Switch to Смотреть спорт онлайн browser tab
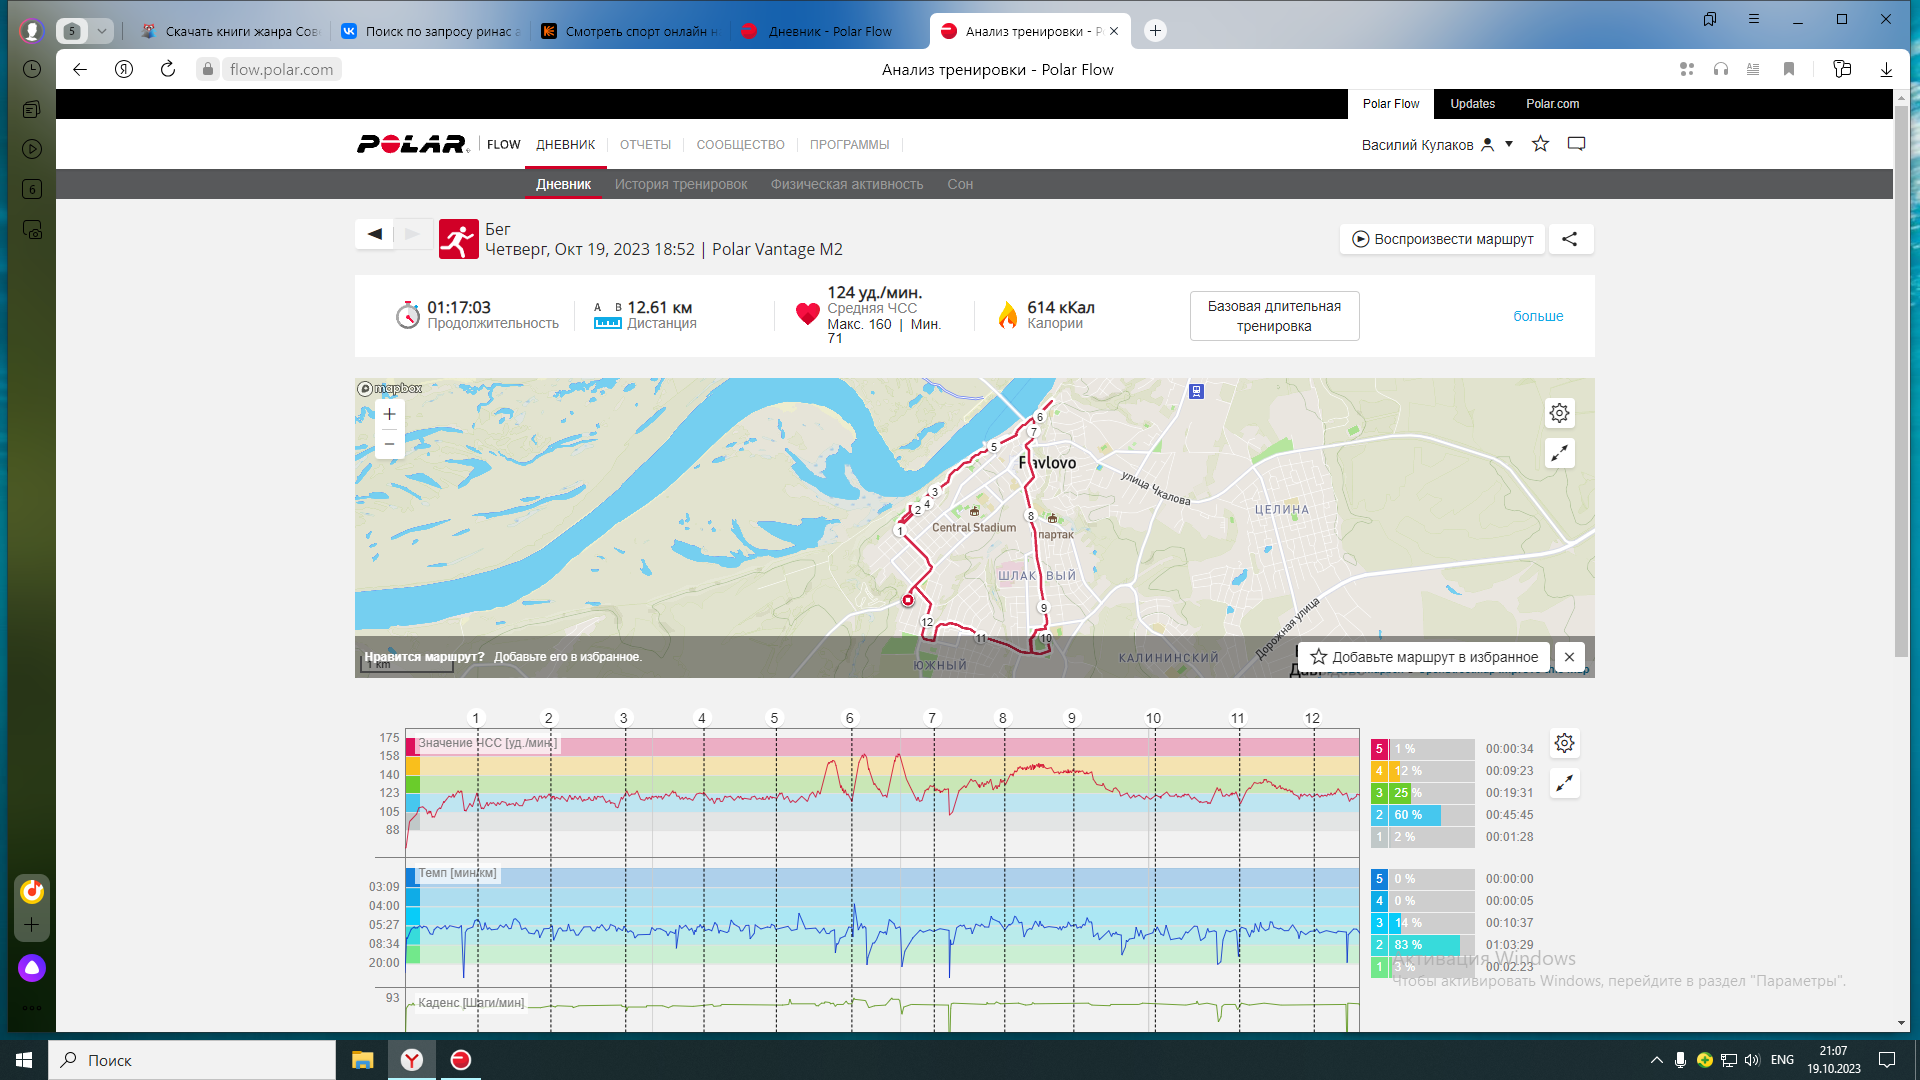Image resolution: width=1920 pixels, height=1080 pixels. pos(630,31)
